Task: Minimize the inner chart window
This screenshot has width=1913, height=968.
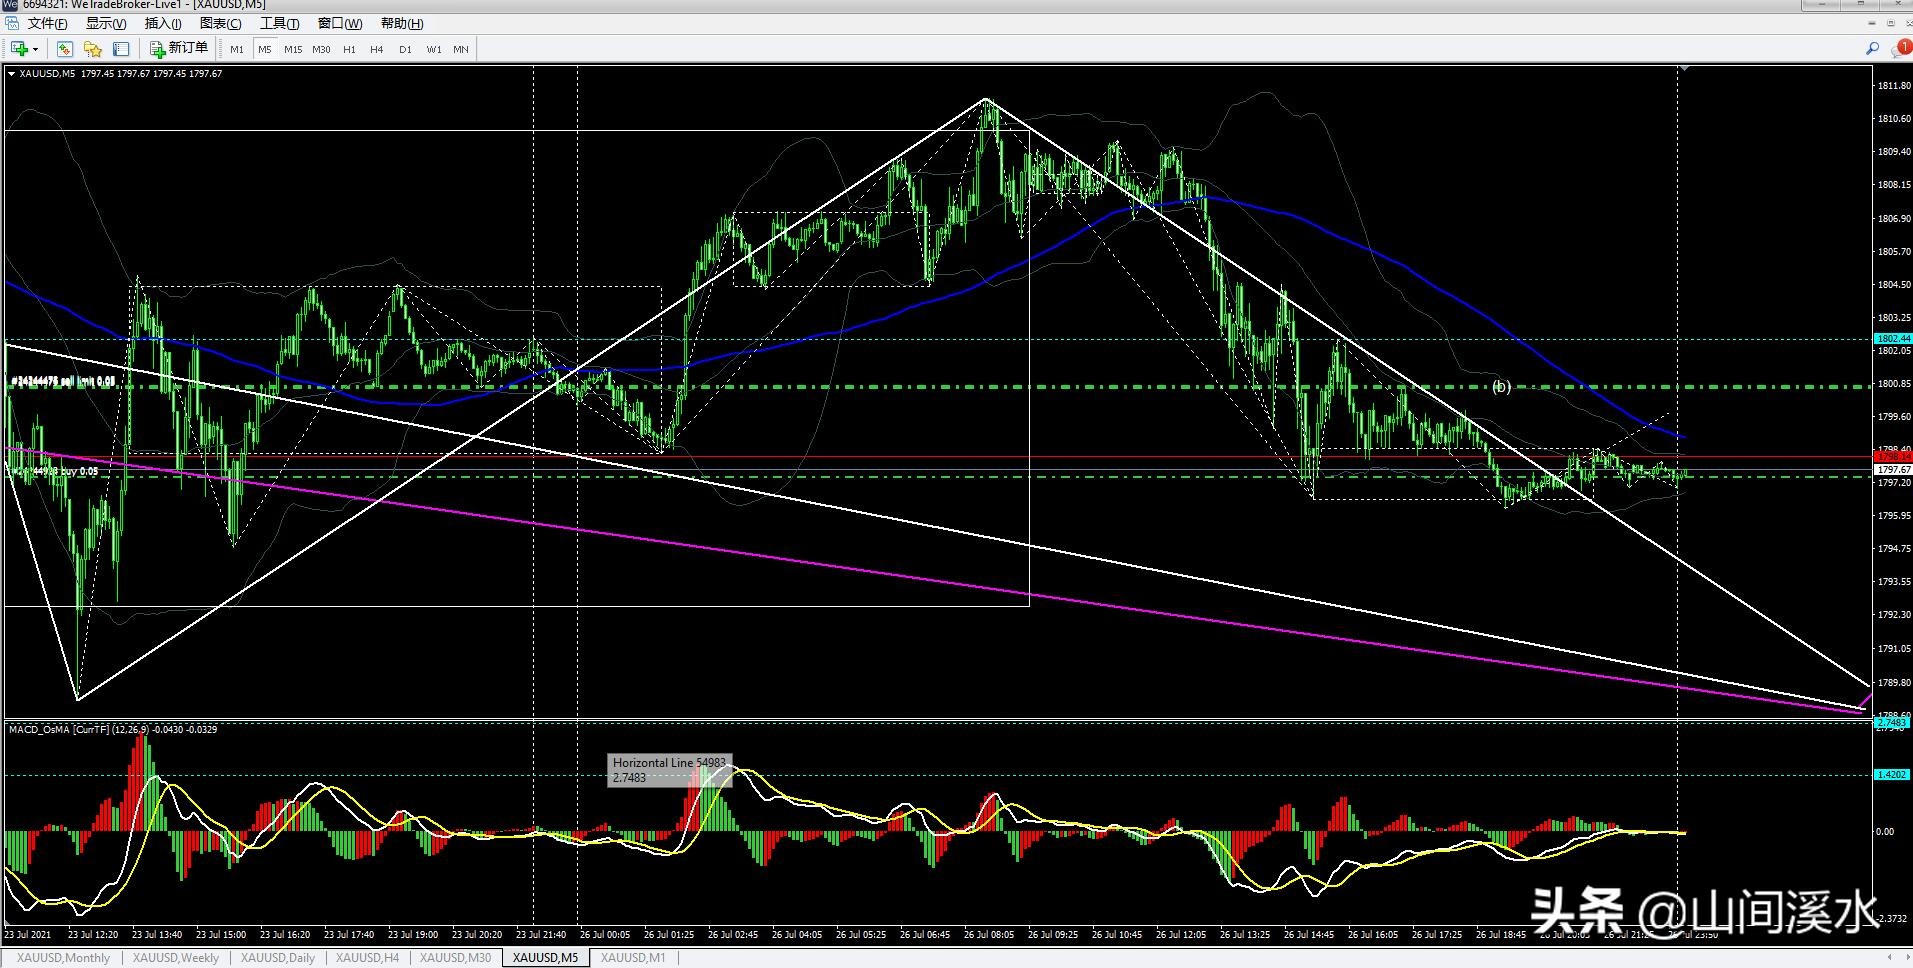Action: tap(1871, 23)
